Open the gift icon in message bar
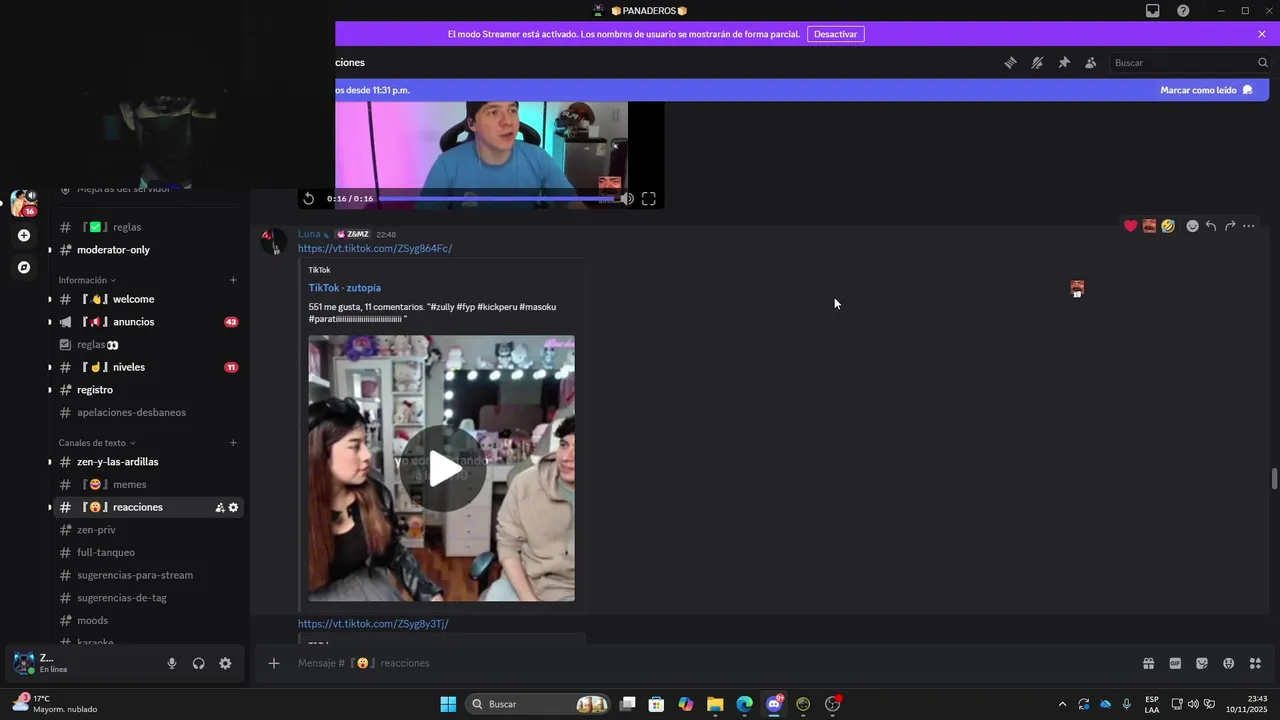The height and width of the screenshot is (720, 1280). pyautogui.click(x=1149, y=663)
